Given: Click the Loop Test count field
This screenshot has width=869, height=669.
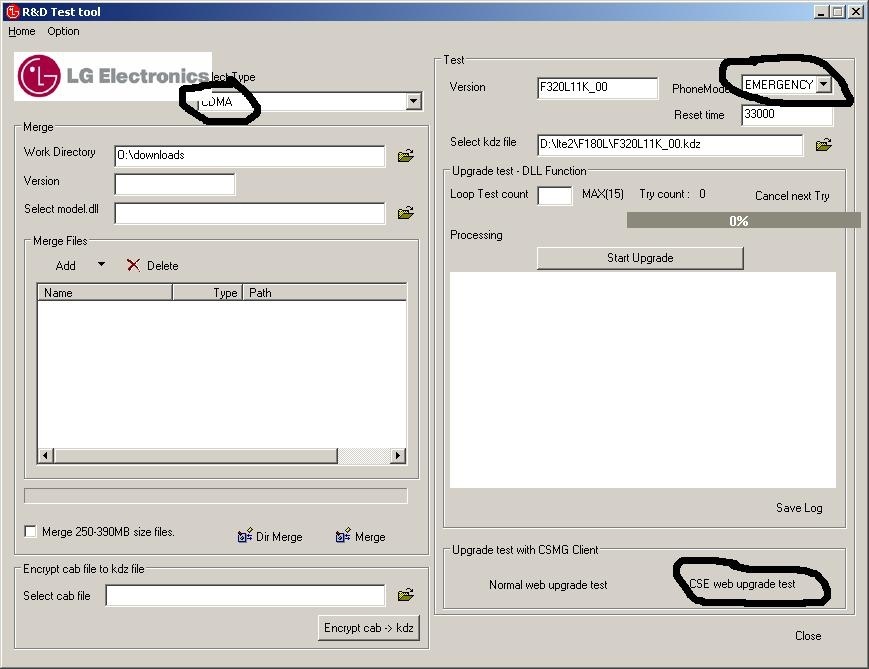Looking at the screenshot, I should pos(555,196).
